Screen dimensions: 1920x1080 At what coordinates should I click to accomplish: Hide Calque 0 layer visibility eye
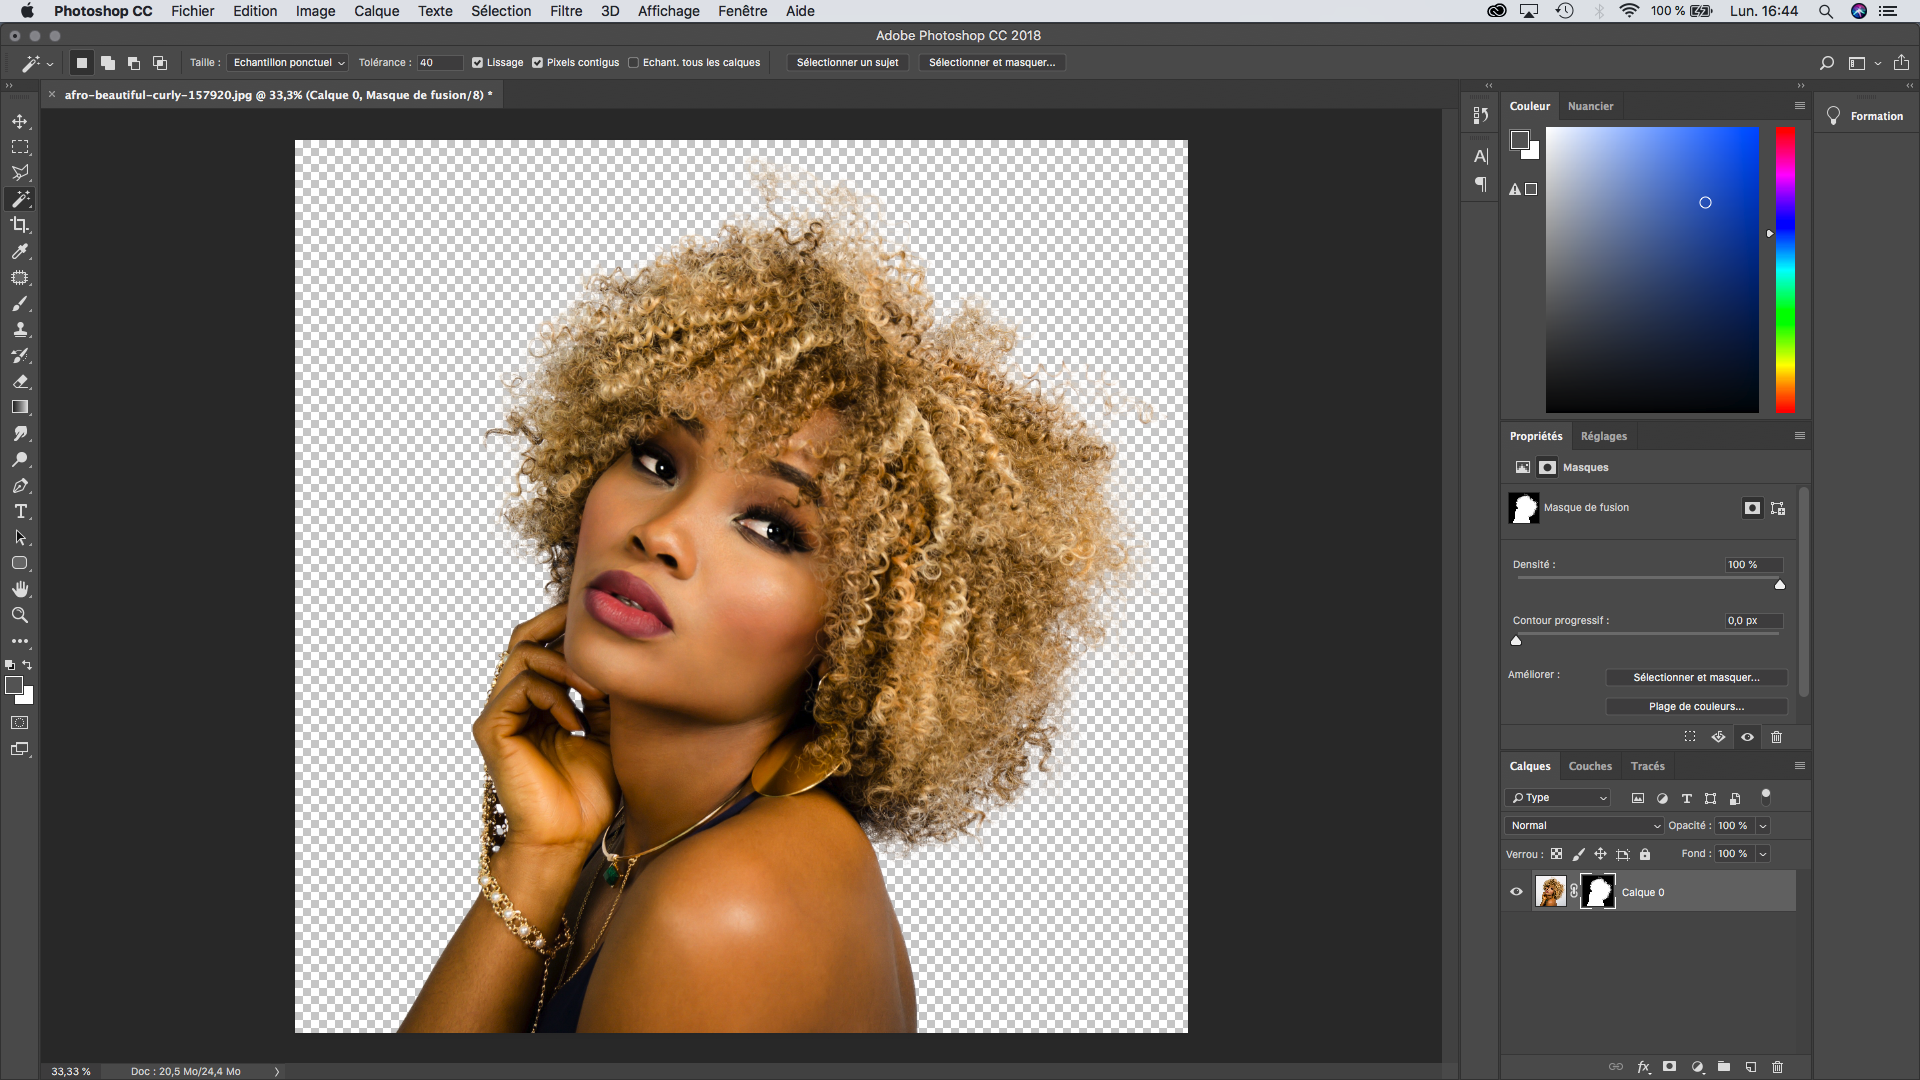[x=1517, y=892]
